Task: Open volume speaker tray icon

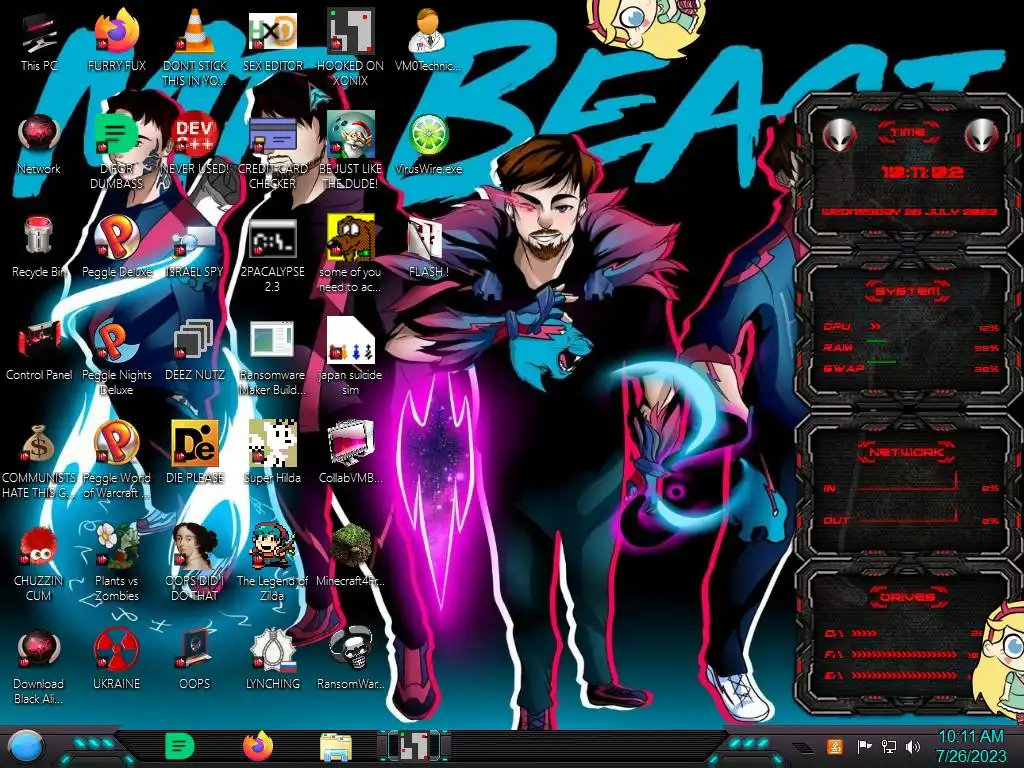Action: [x=913, y=746]
